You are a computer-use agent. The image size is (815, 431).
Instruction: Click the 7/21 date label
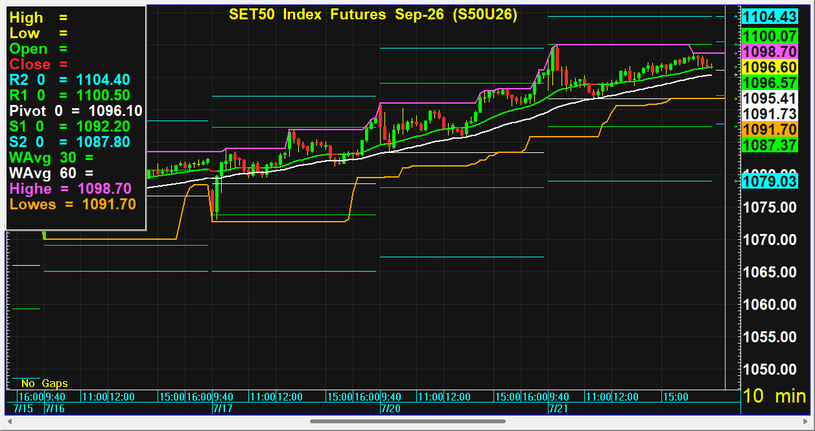point(560,408)
